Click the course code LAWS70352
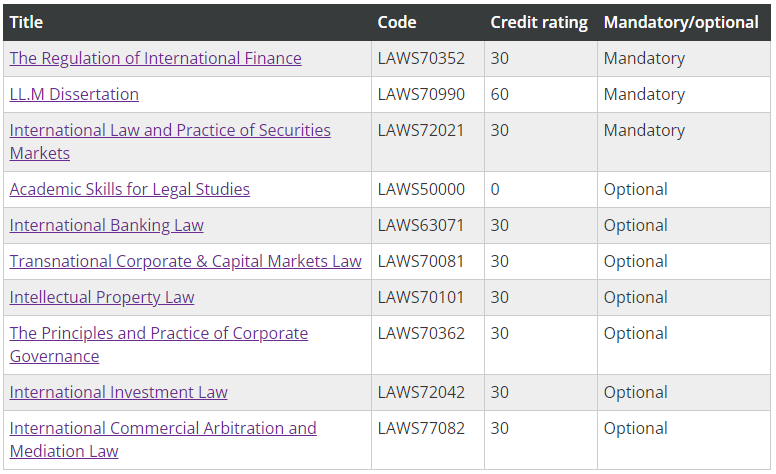 (x=421, y=58)
